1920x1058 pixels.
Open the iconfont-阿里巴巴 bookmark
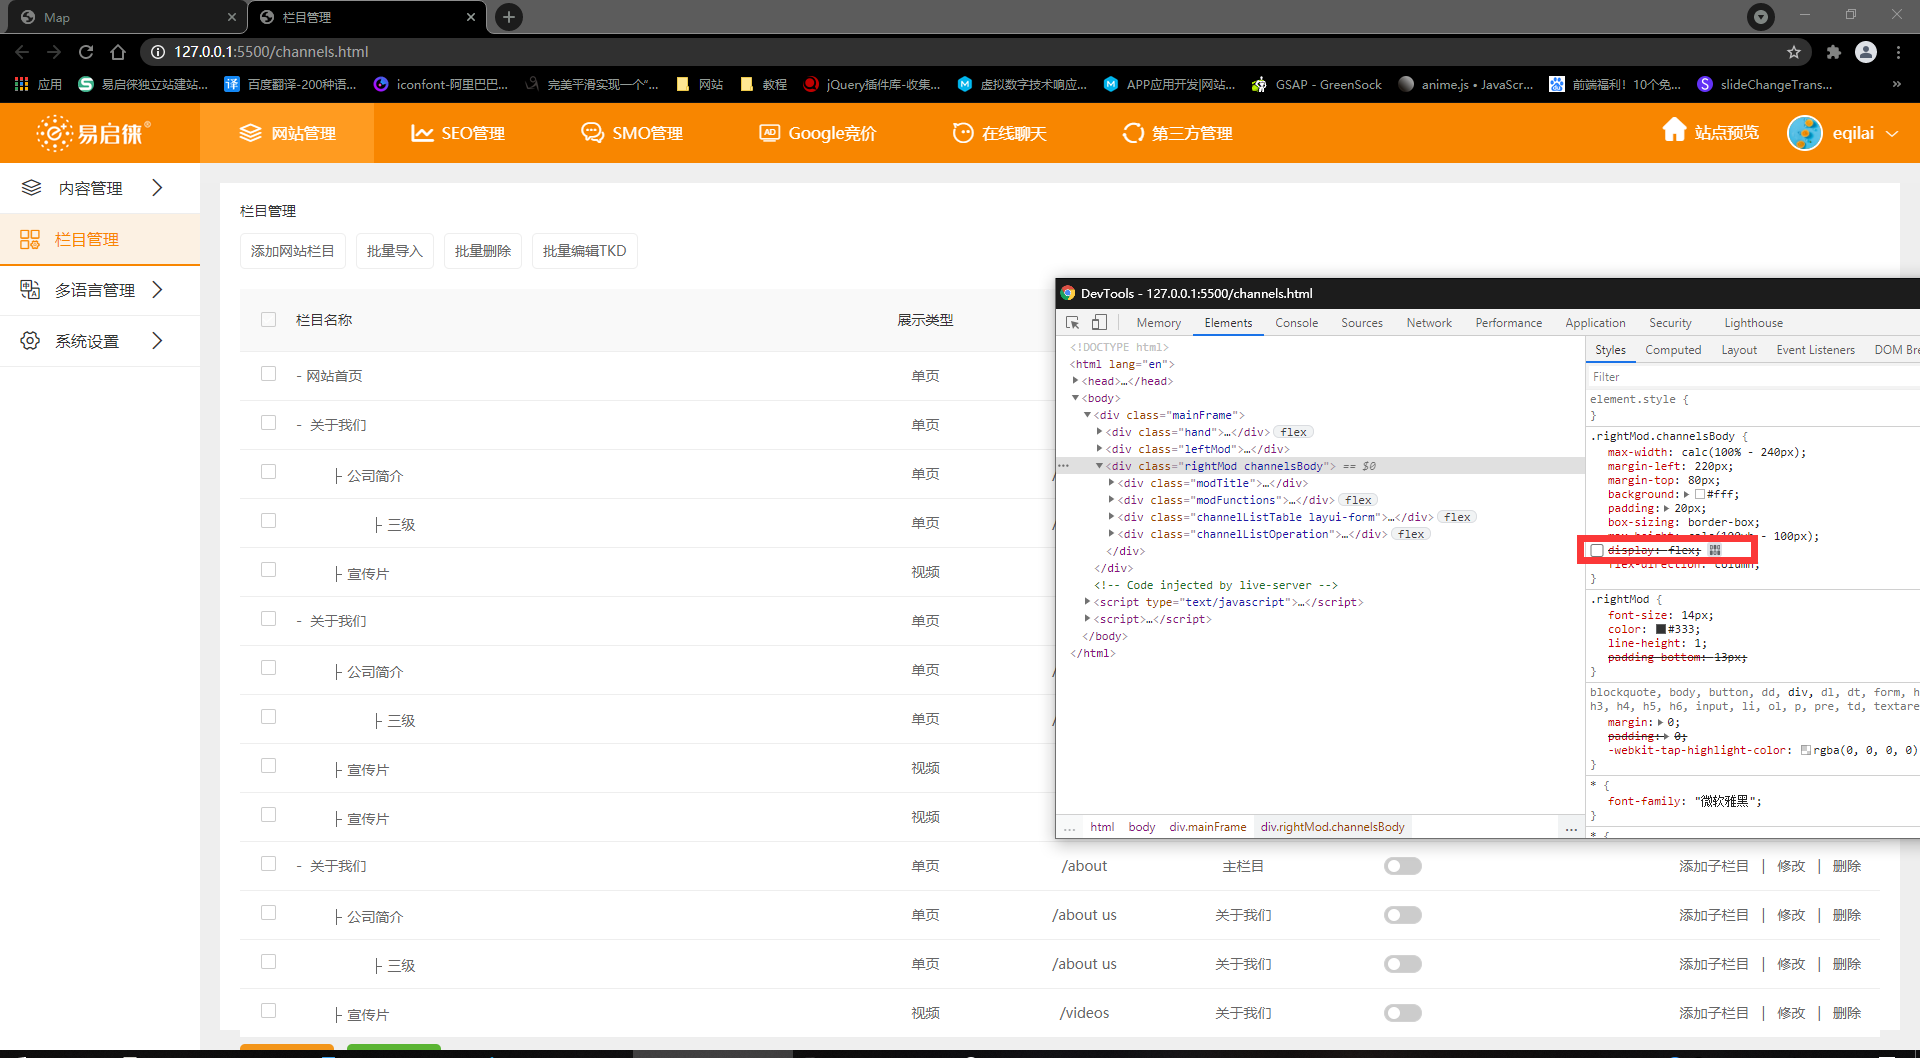point(441,84)
